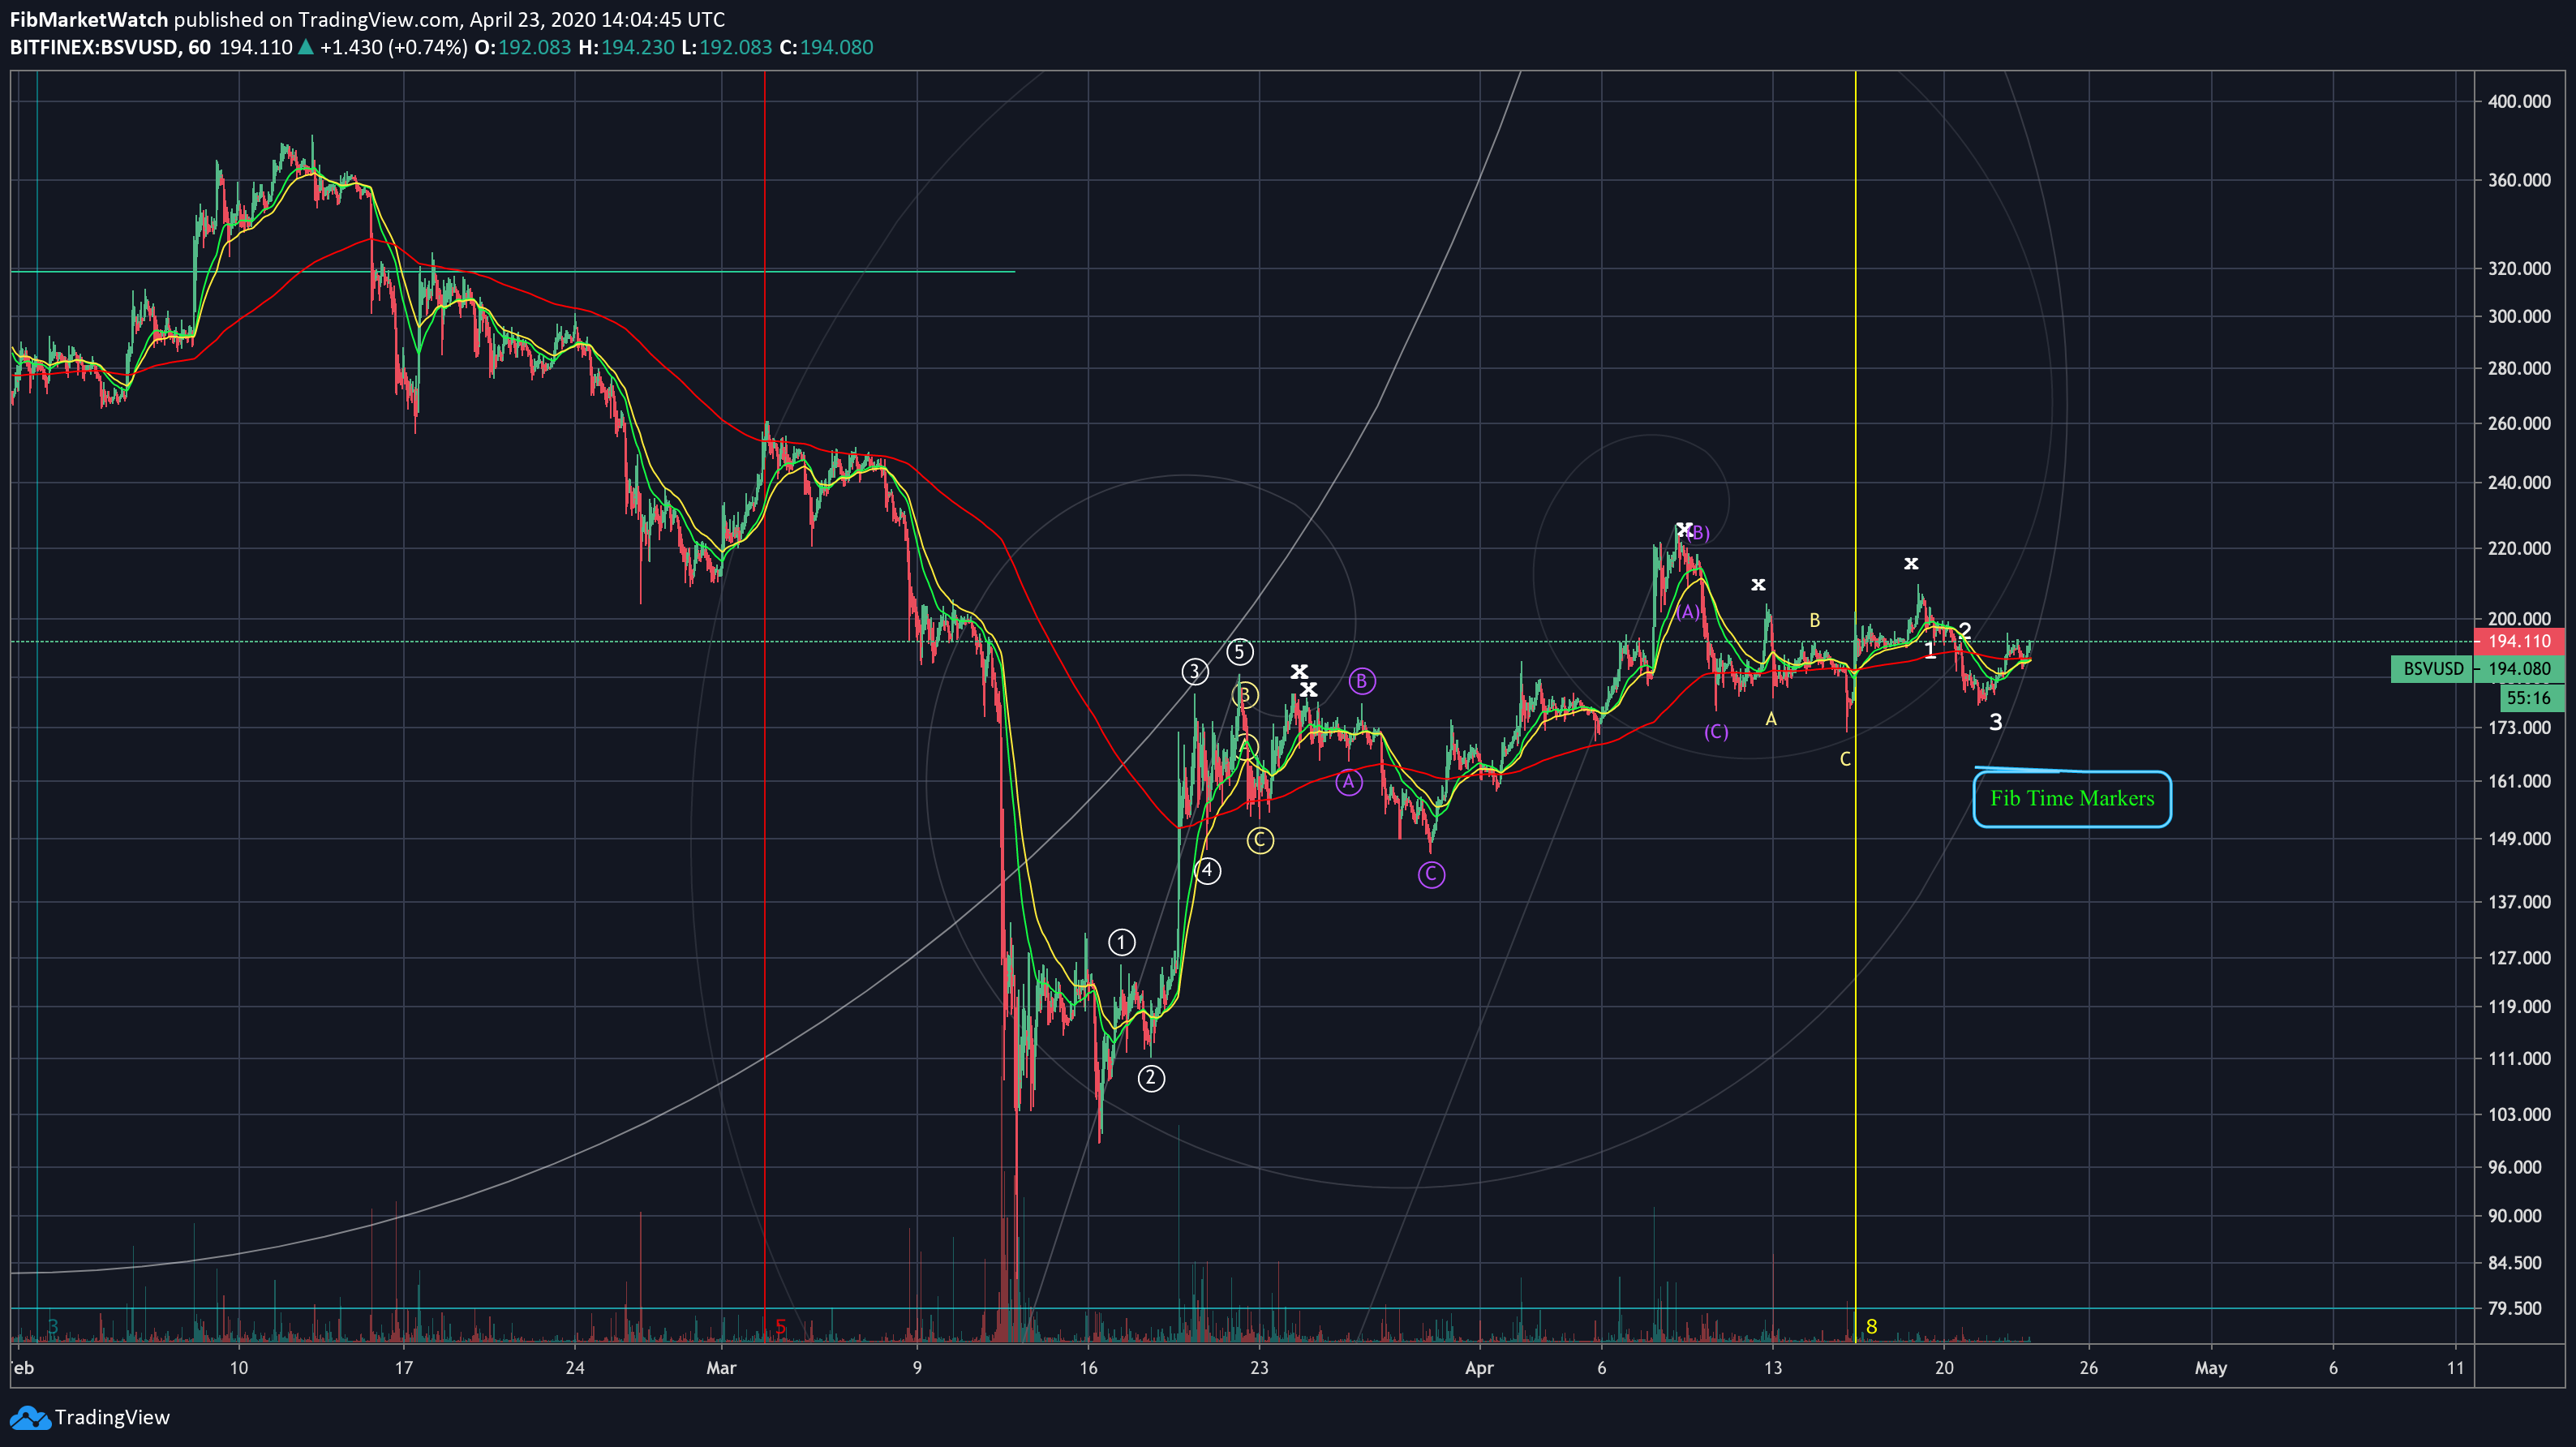Click the 320.000 price axis label
2576x1447 pixels.
[x=2519, y=268]
